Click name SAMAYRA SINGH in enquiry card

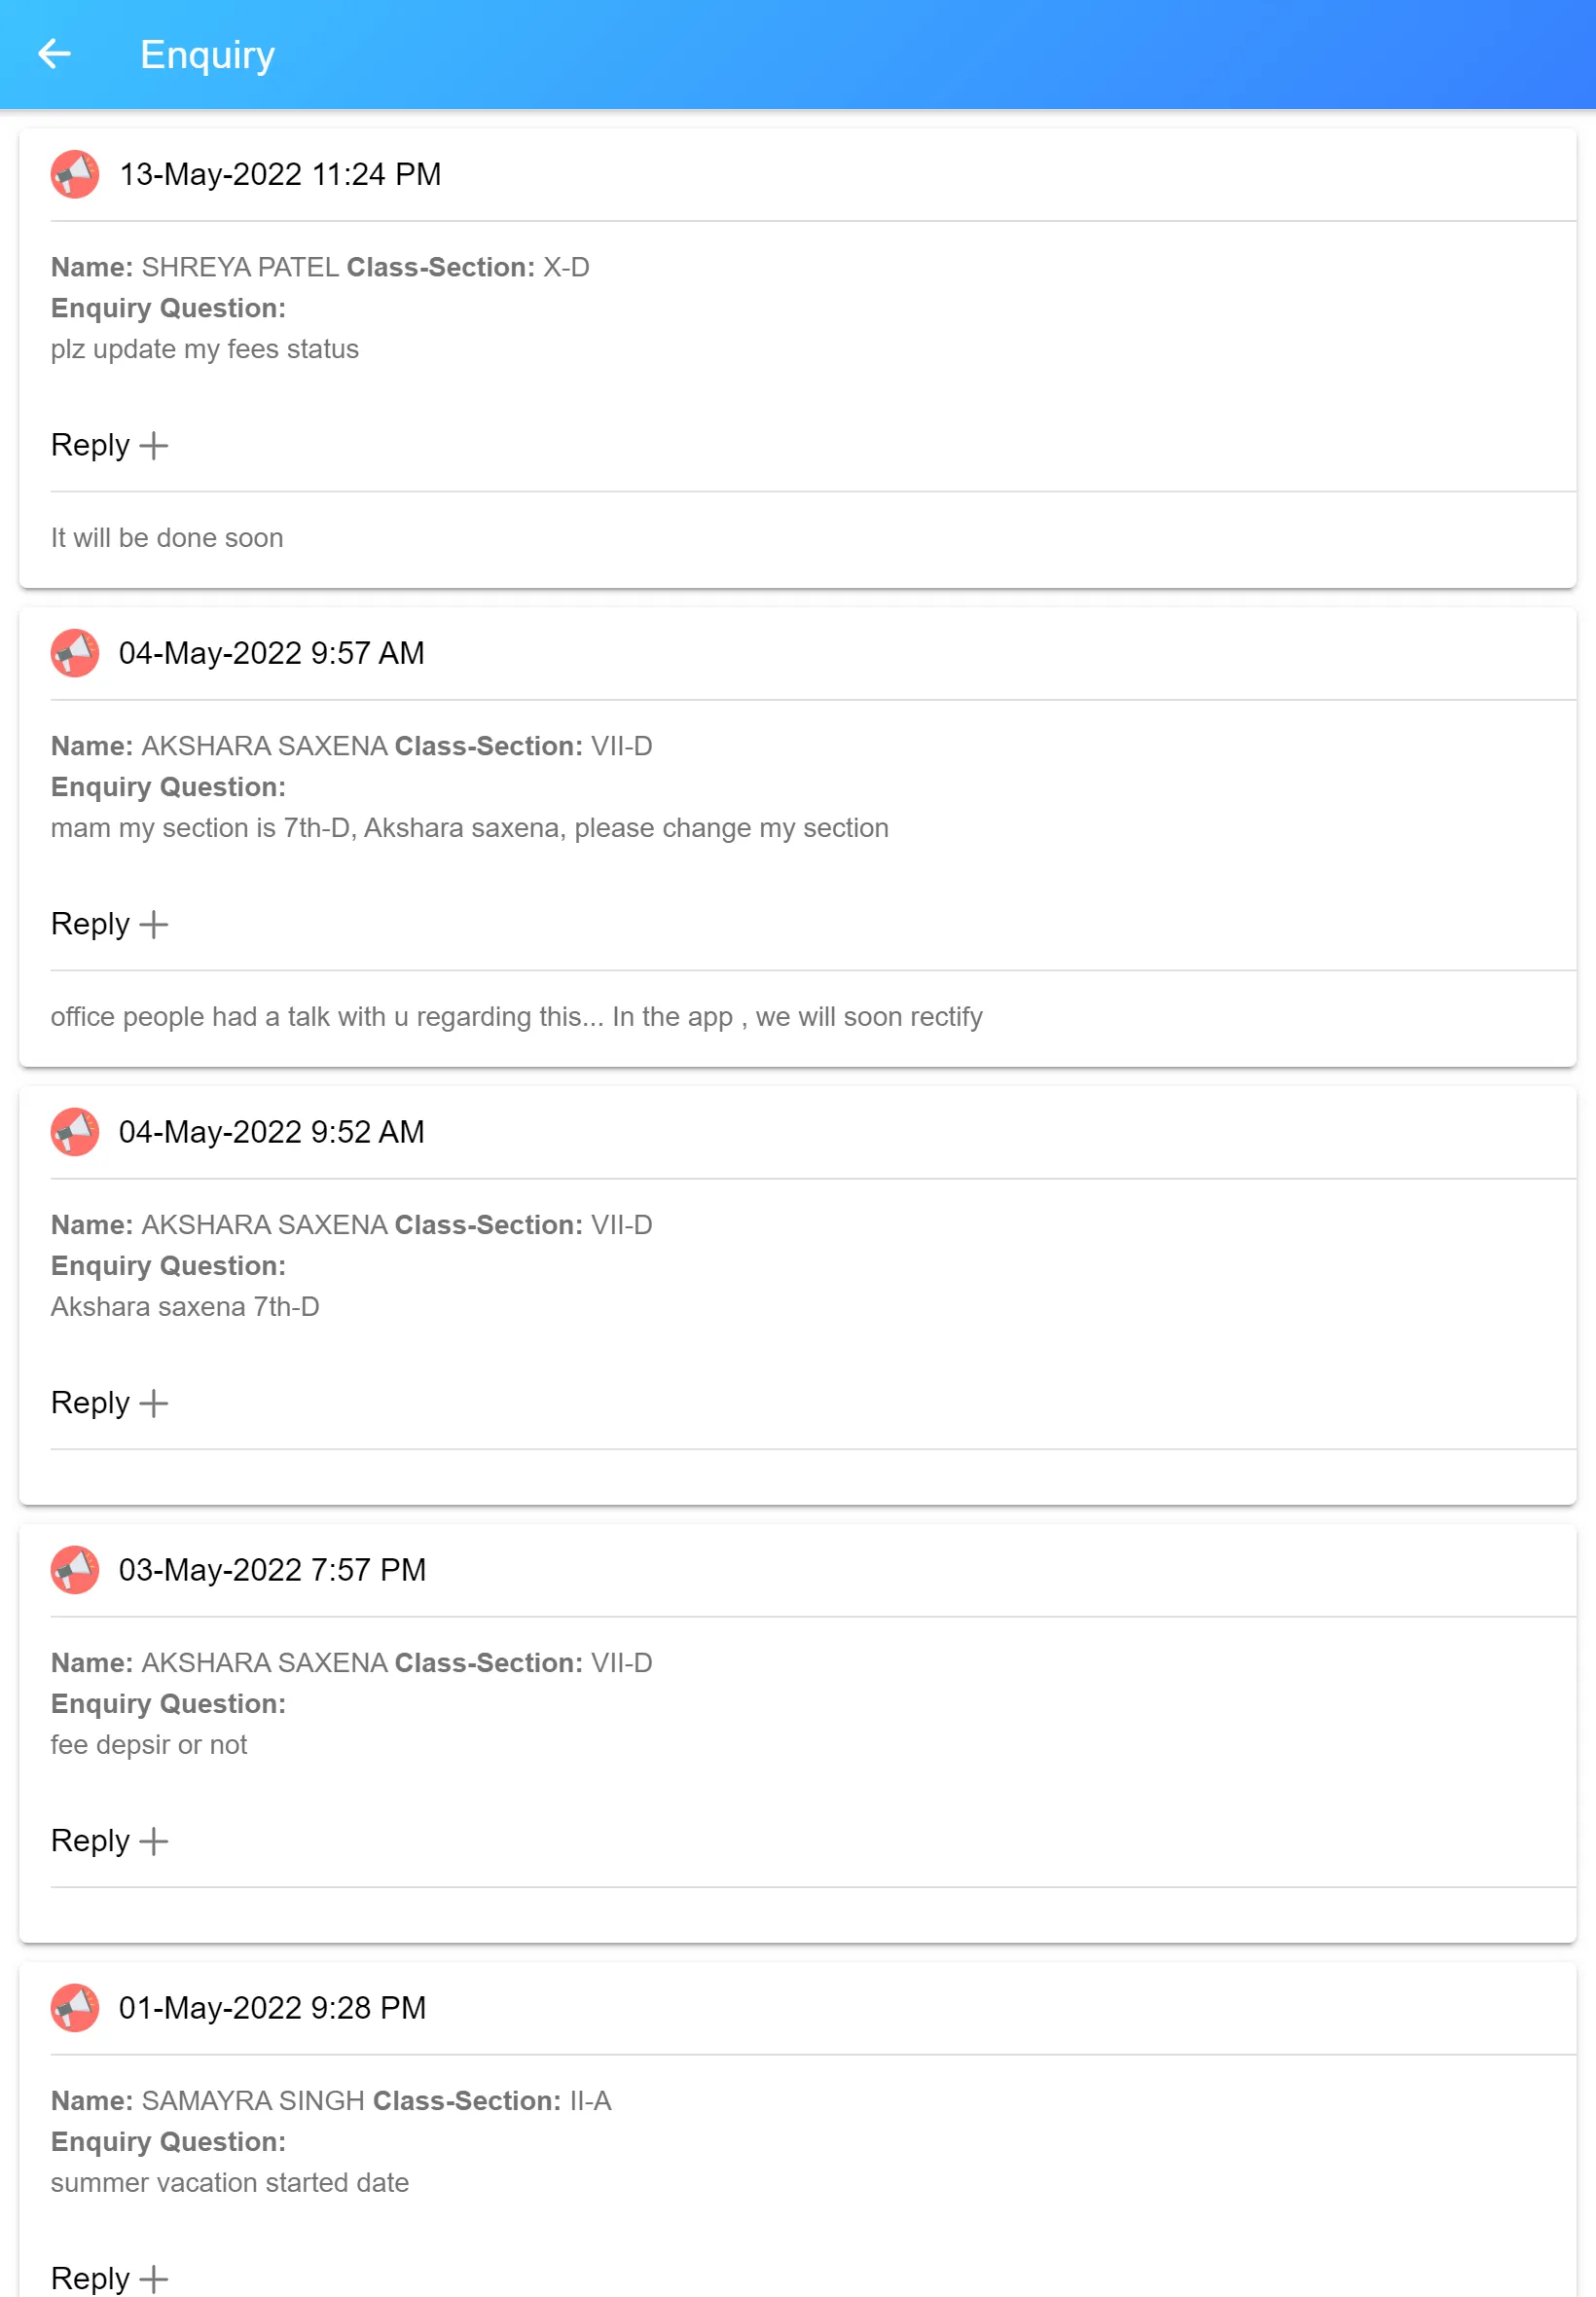tap(253, 2101)
